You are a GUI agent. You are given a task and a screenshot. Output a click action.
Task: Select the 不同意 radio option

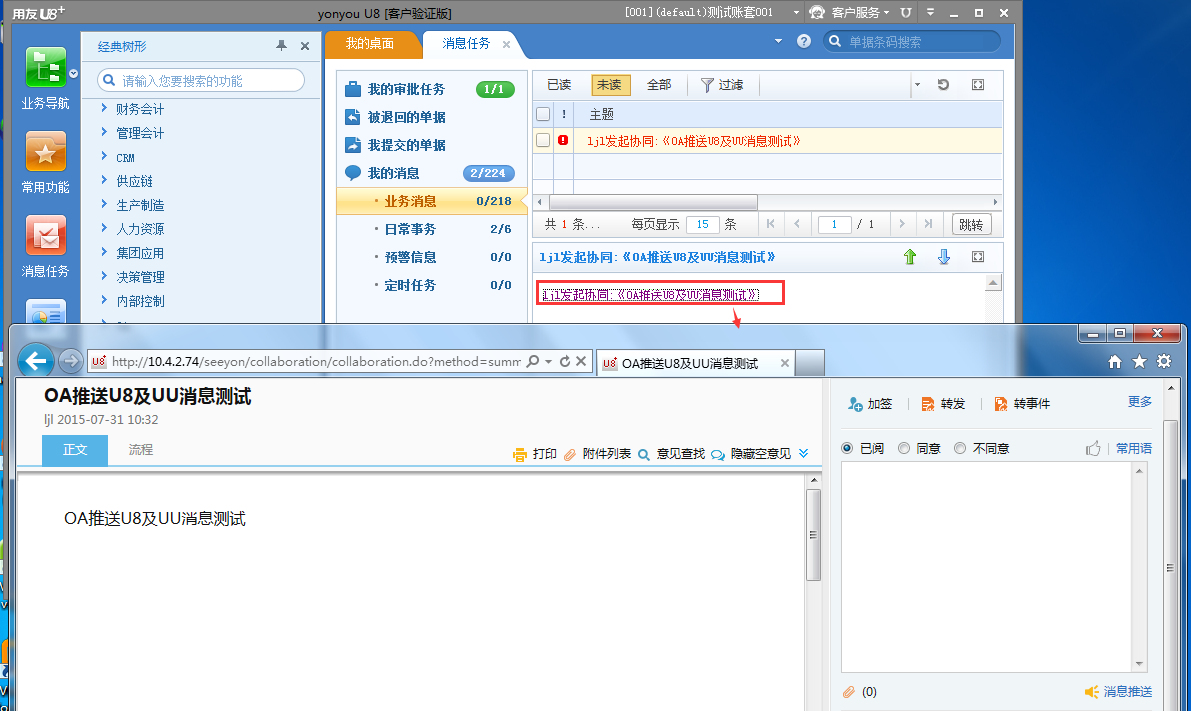click(x=960, y=448)
